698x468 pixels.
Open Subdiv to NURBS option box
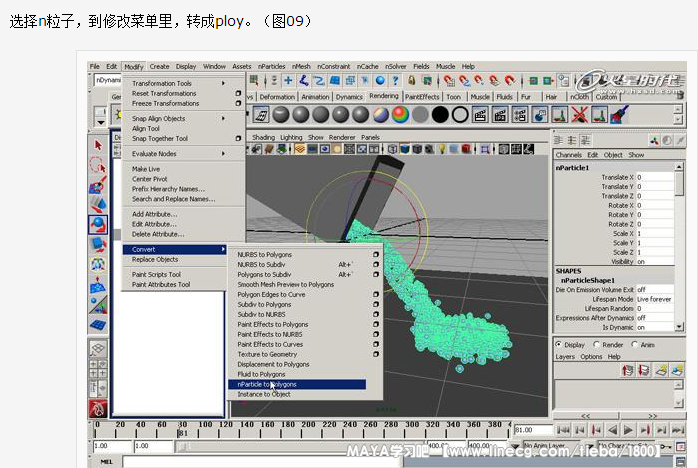[x=376, y=314]
